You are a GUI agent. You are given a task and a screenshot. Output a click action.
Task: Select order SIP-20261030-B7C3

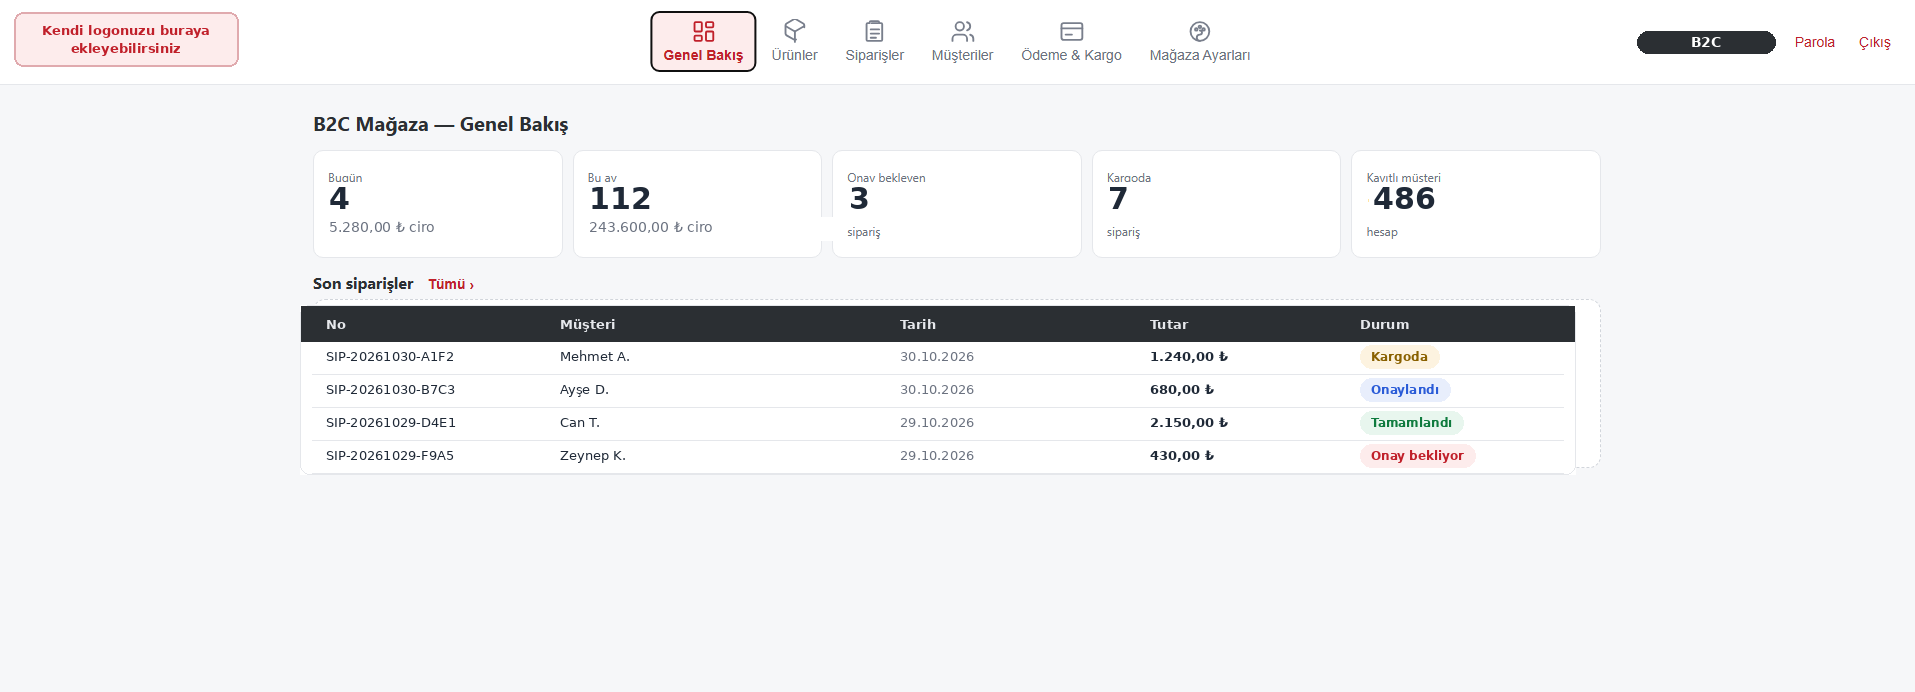pyautogui.click(x=390, y=390)
